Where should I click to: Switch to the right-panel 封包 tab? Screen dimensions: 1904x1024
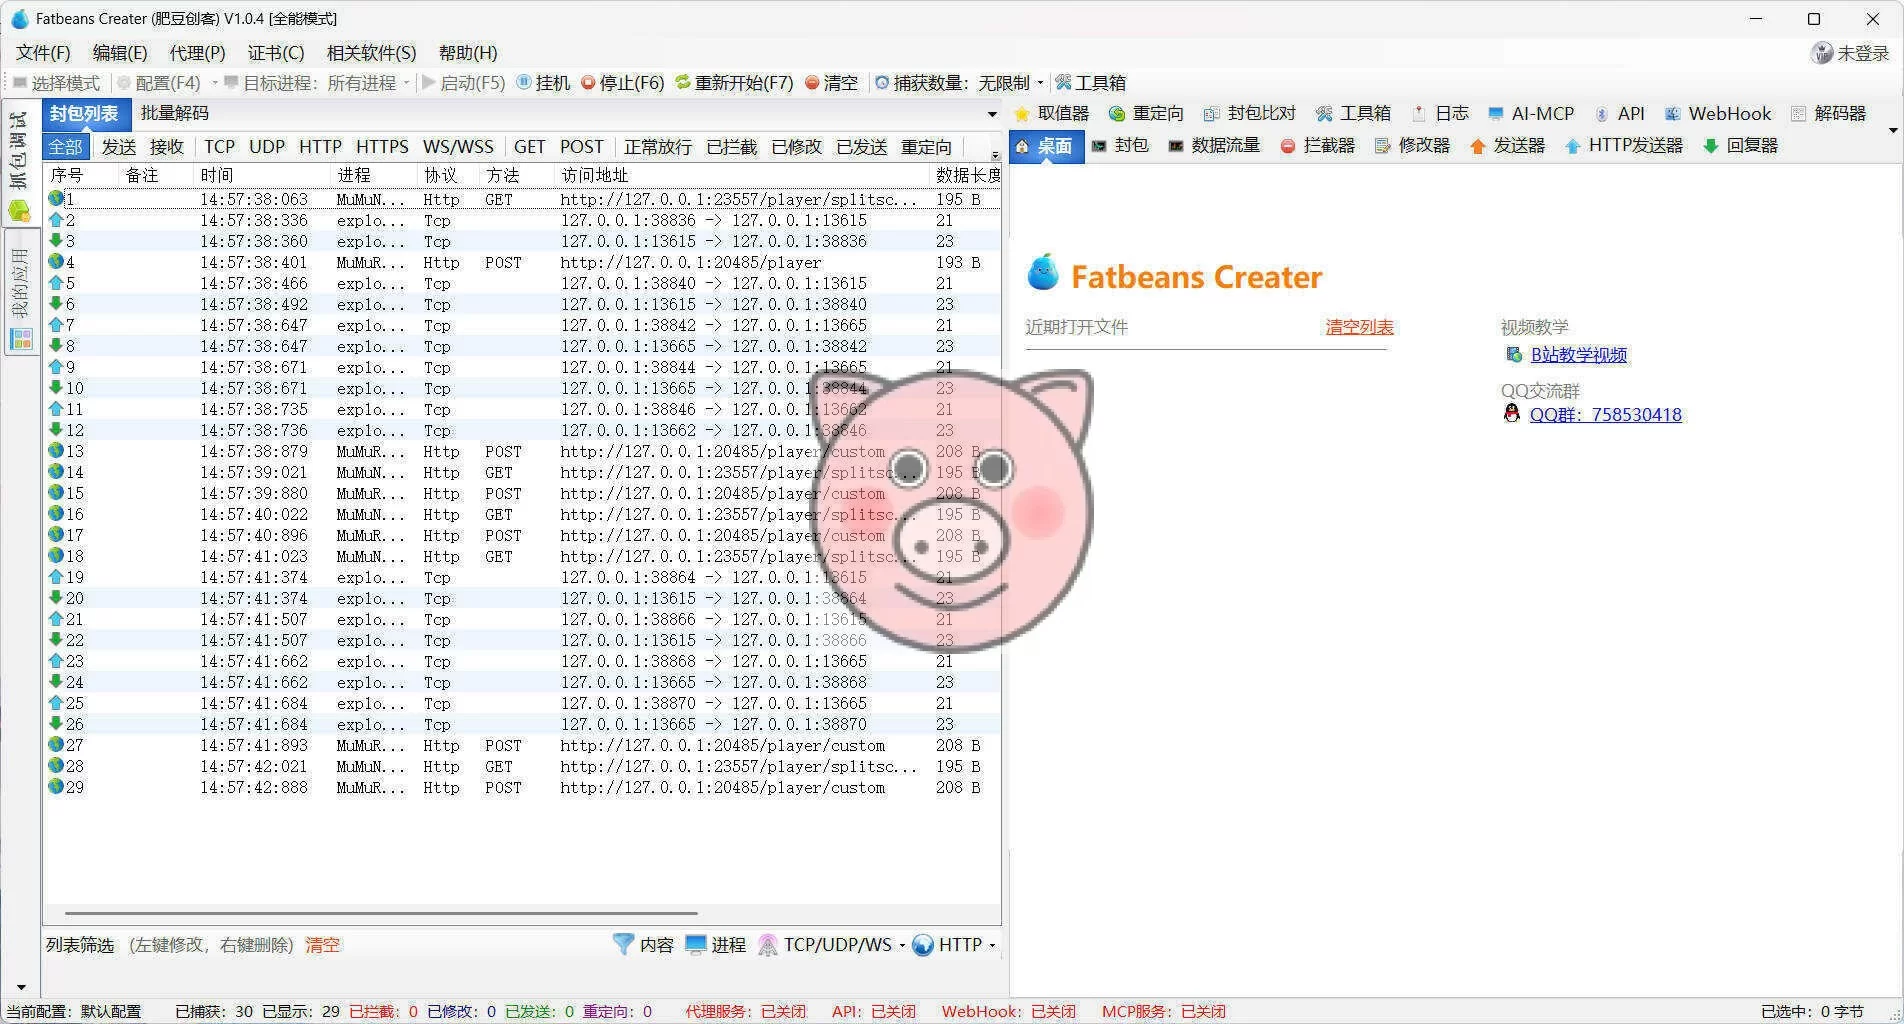[x=1119, y=146]
